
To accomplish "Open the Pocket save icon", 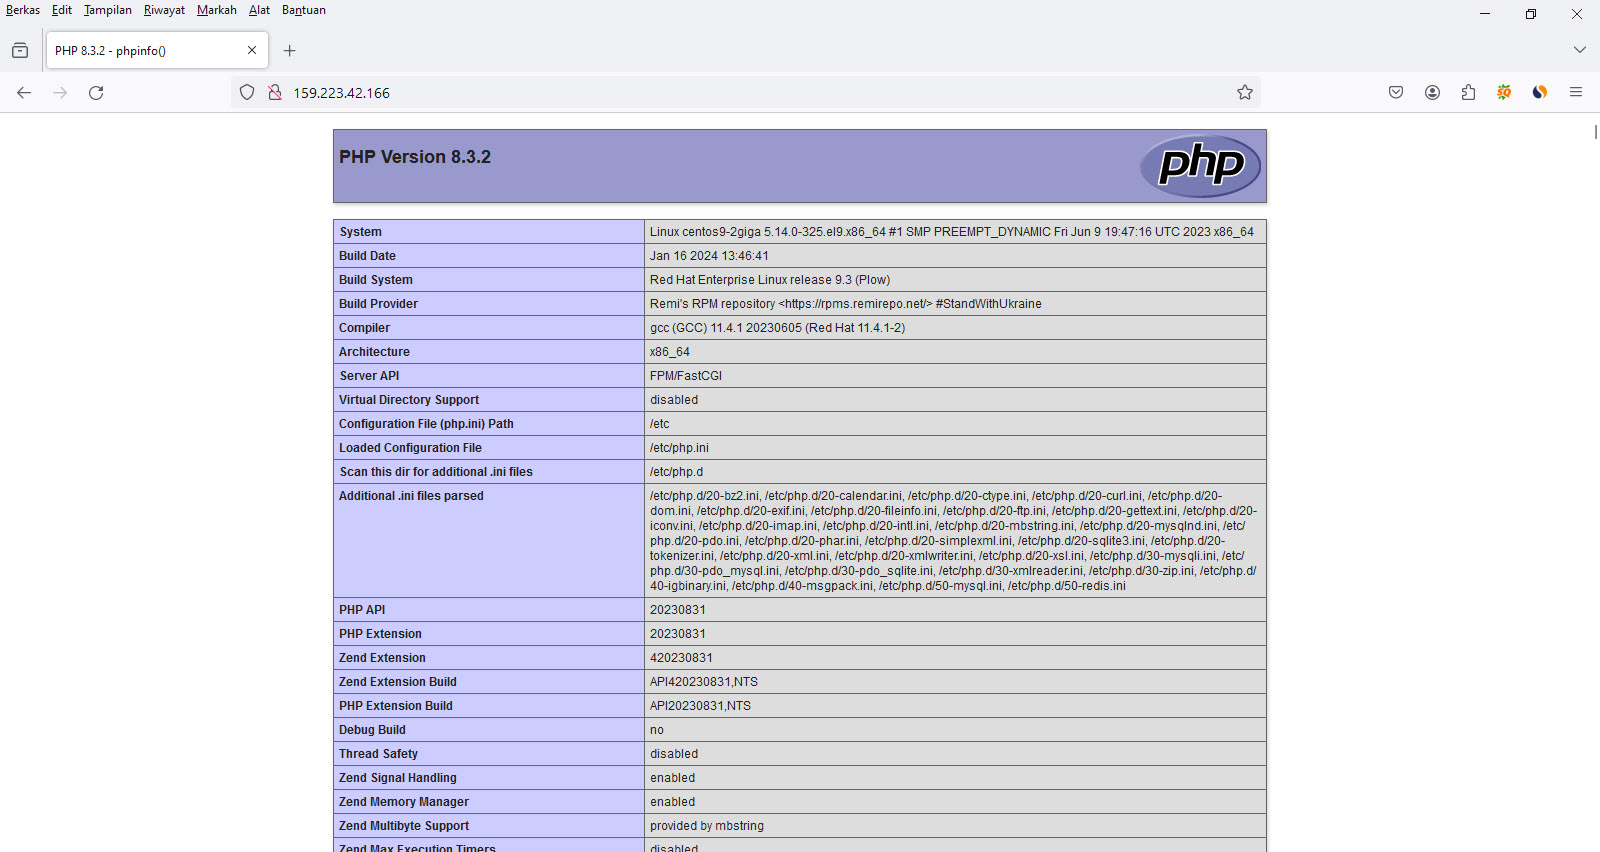I will click(x=1396, y=93).
